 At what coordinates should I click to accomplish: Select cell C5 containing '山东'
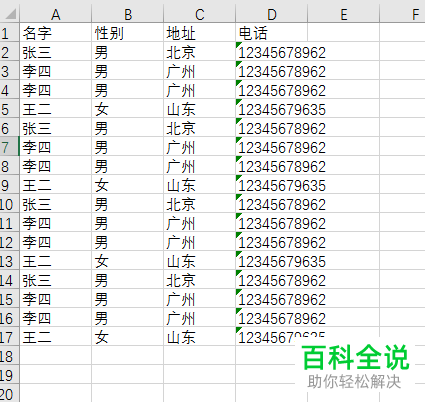point(199,109)
